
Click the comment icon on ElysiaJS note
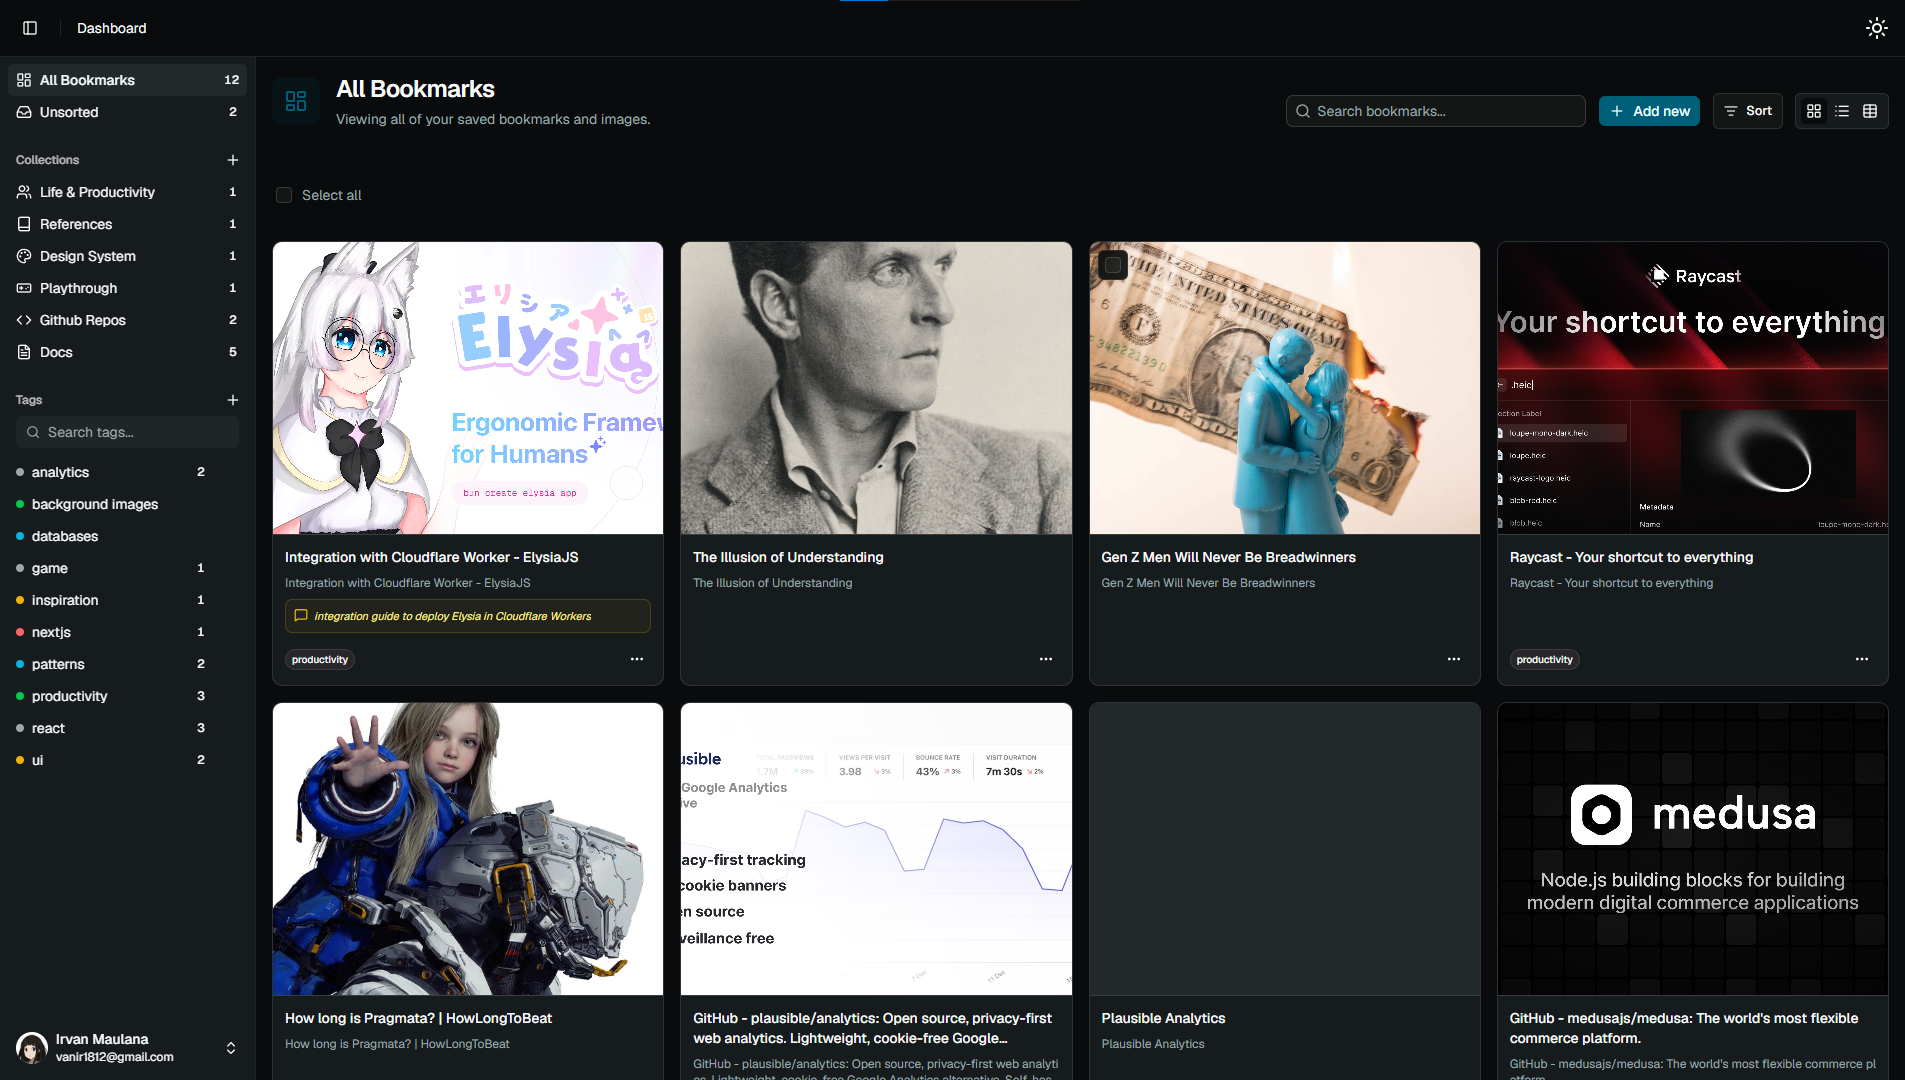click(301, 616)
